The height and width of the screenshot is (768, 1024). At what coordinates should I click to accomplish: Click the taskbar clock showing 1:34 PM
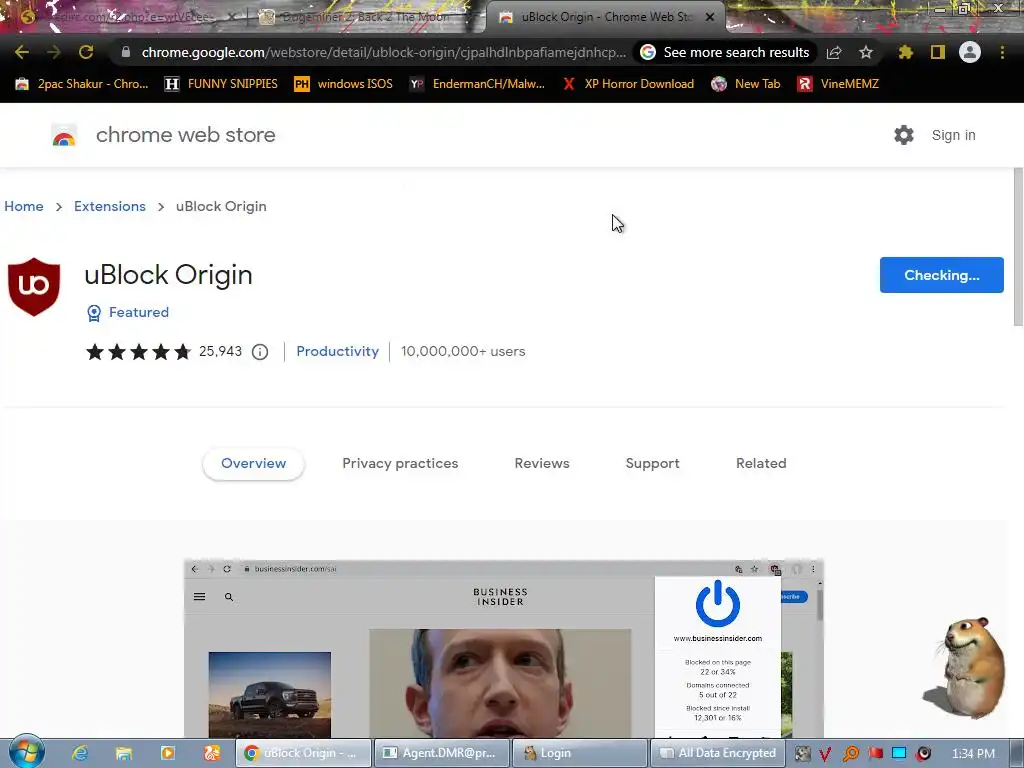coord(973,754)
